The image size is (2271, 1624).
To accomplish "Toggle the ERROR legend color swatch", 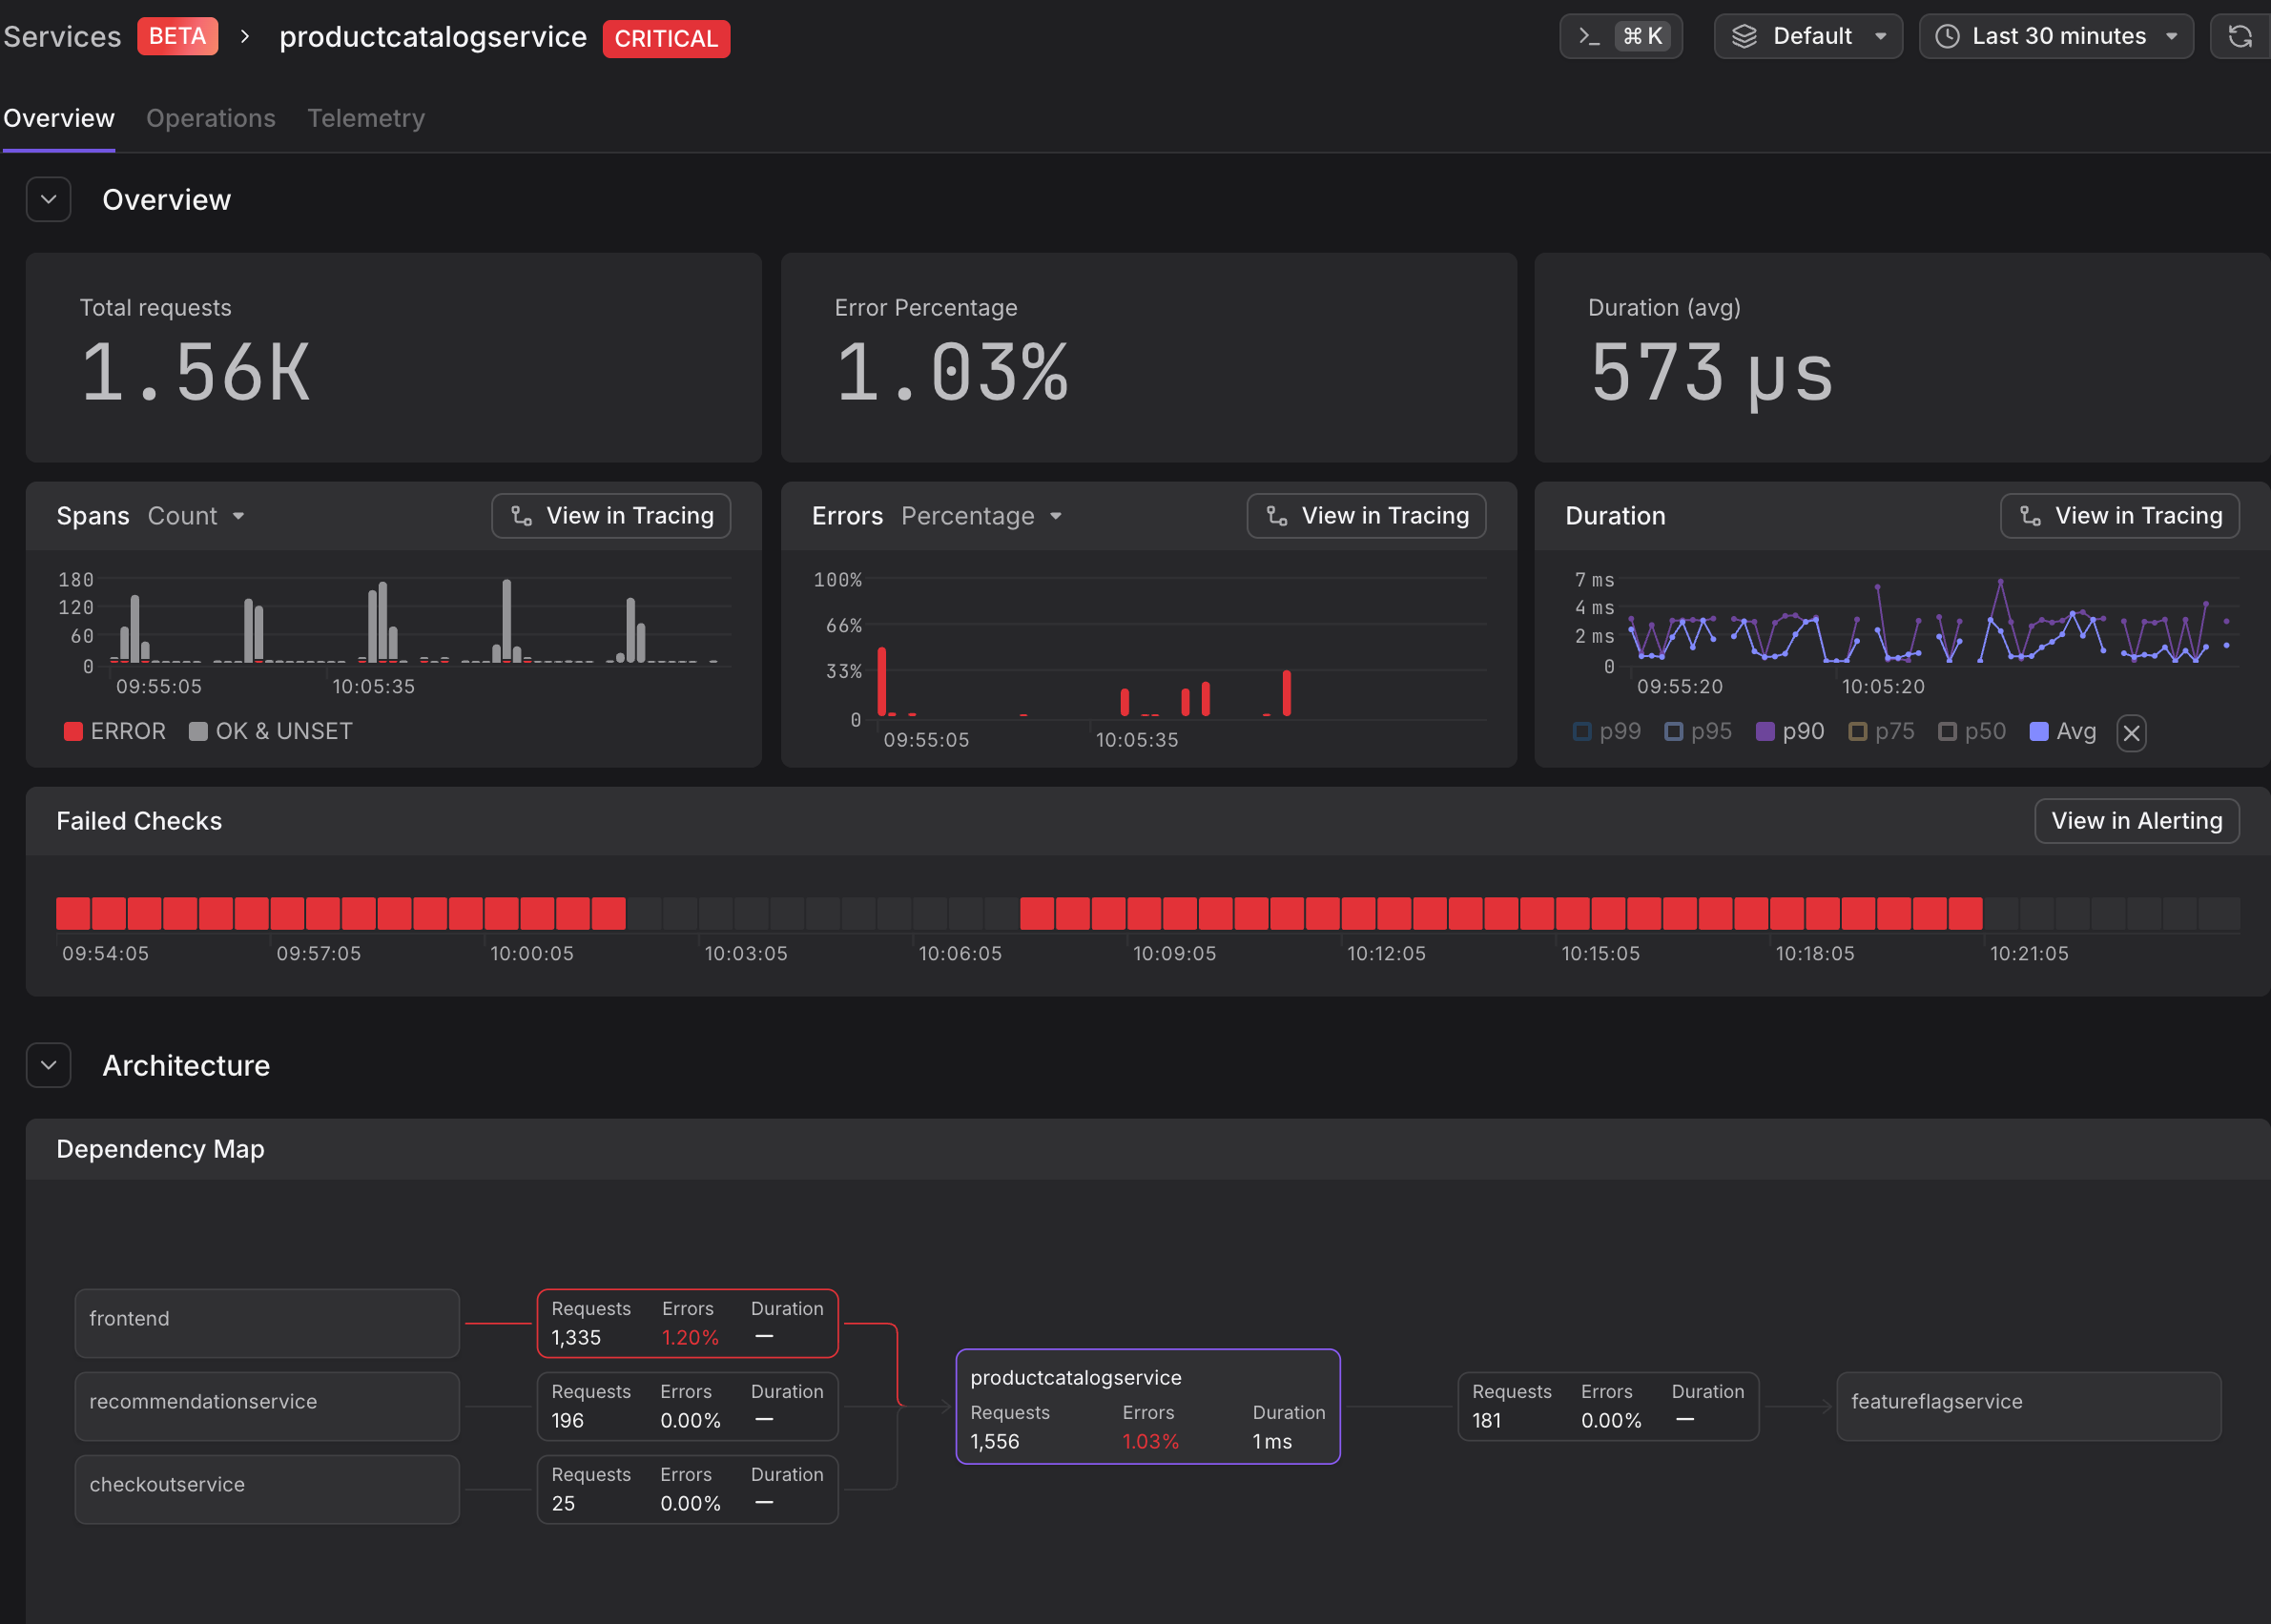I will (x=73, y=732).
